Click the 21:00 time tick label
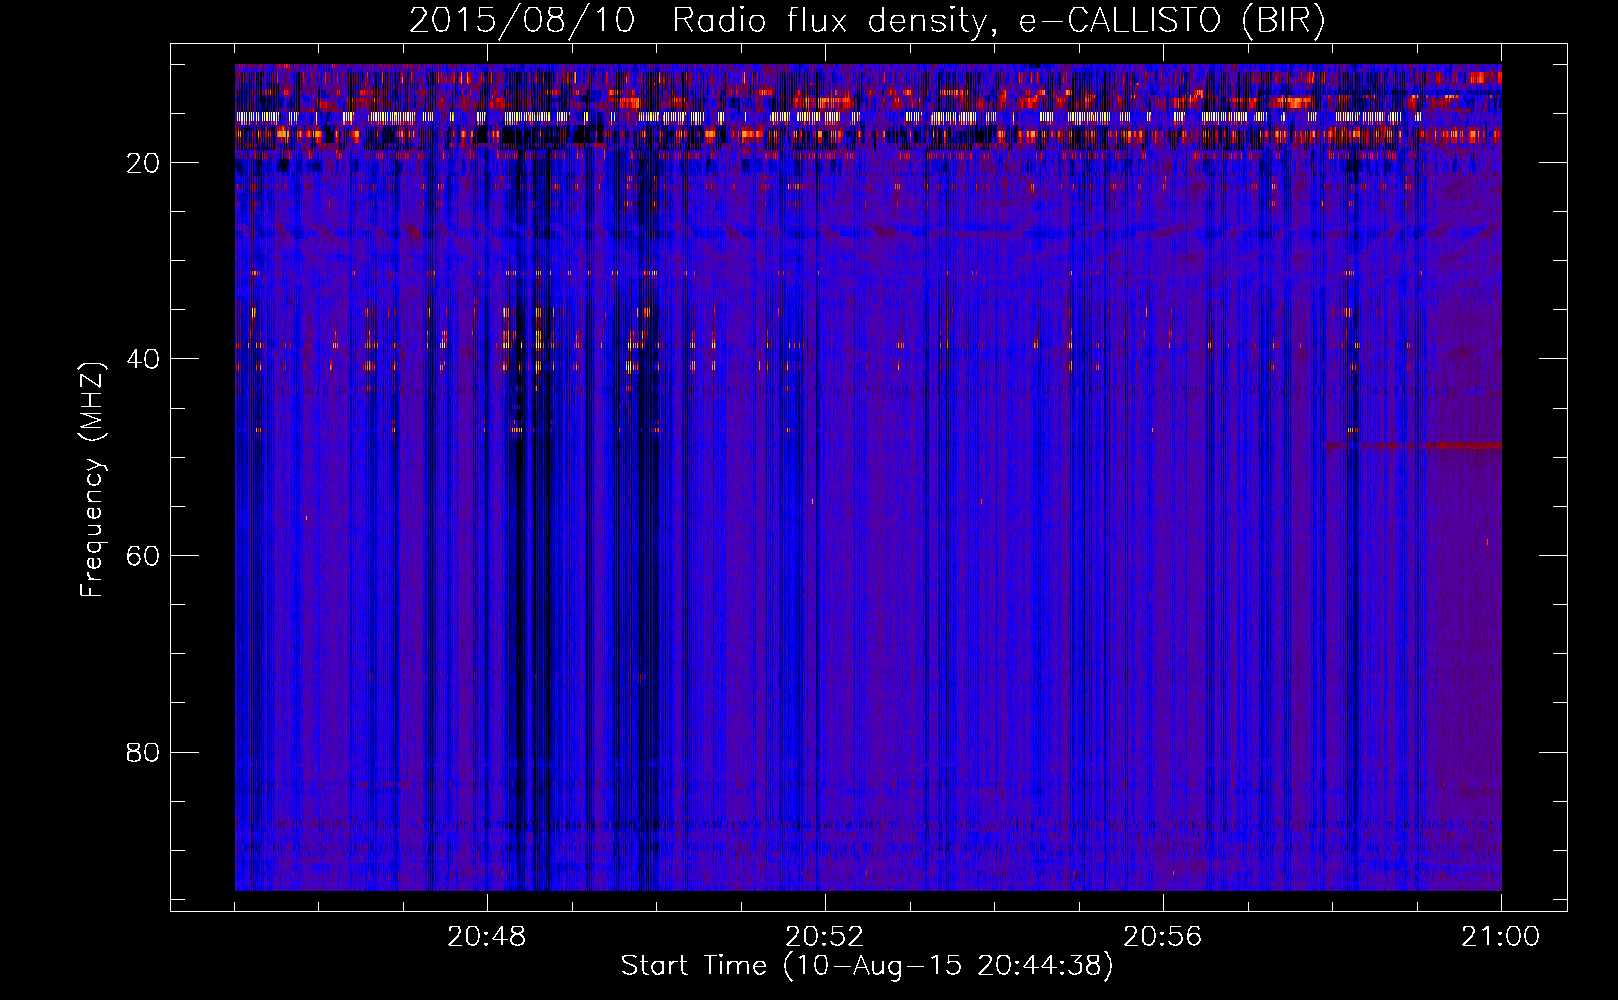Image resolution: width=1618 pixels, height=1000 pixels. pos(1501,937)
